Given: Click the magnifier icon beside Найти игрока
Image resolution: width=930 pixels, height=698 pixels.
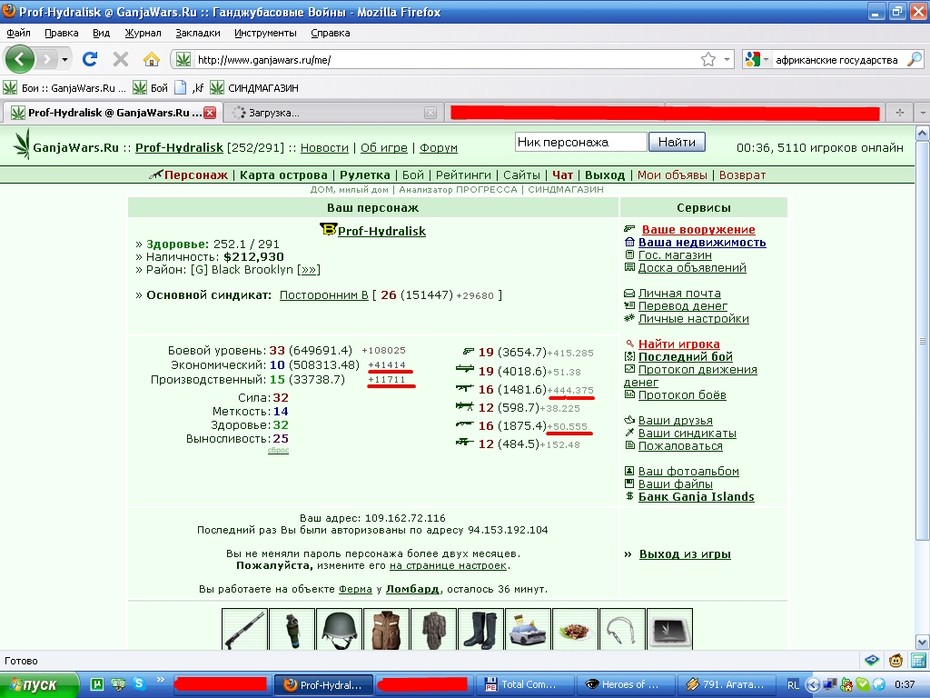Looking at the screenshot, I should tap(630, 343).
